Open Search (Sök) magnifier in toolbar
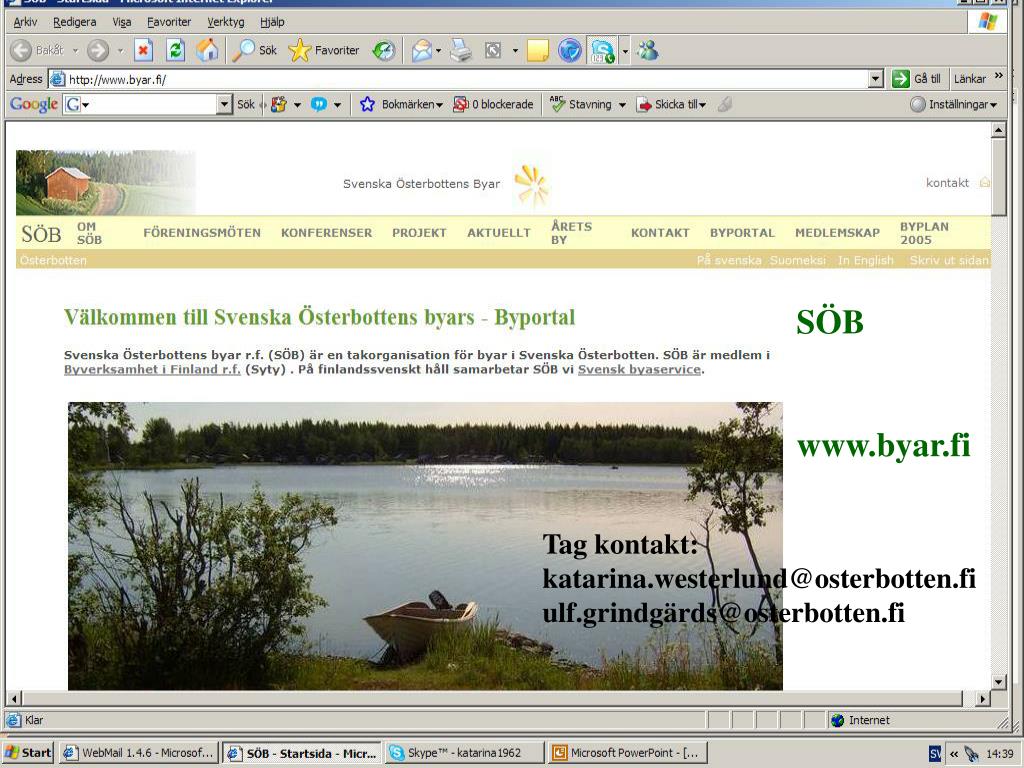 255,50
